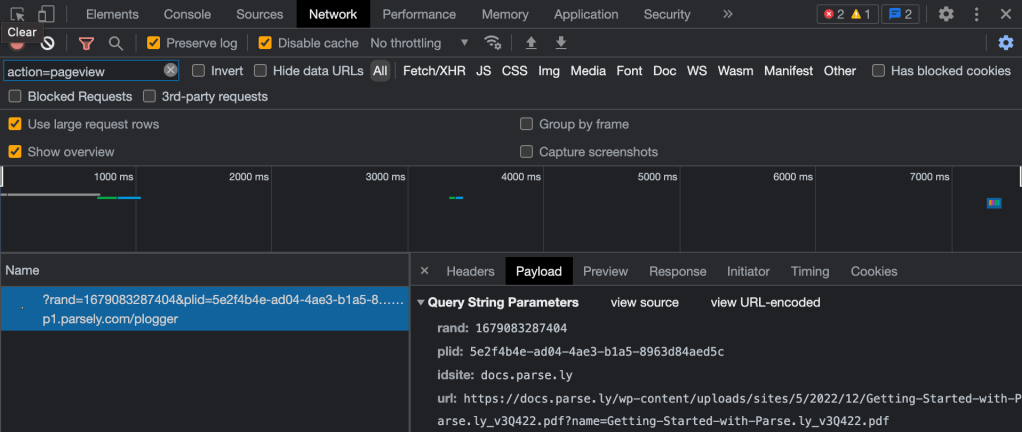Open the Preview tab

pyautogui.click(x=606, y=271)
